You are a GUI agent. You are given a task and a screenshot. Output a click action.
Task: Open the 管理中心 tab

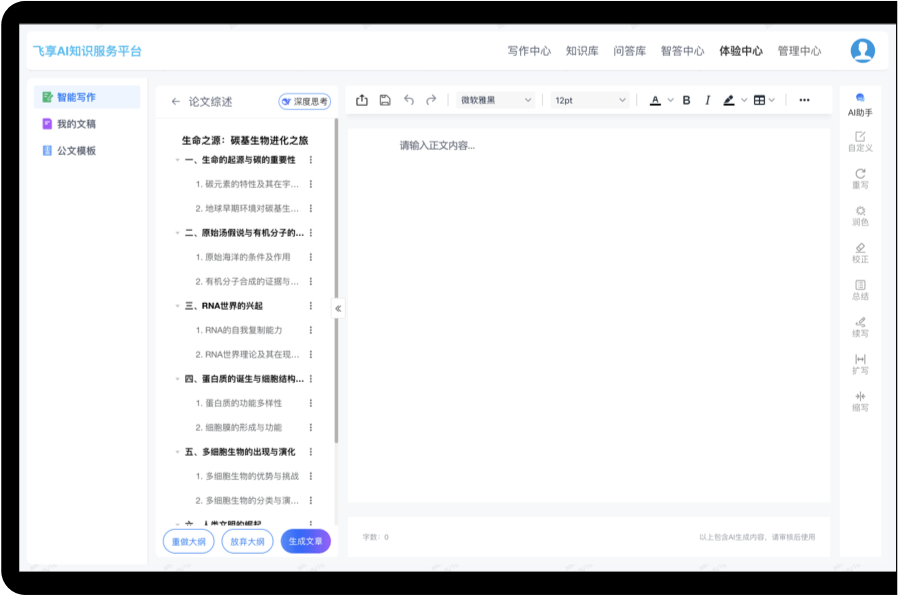(x=799, y=51)
